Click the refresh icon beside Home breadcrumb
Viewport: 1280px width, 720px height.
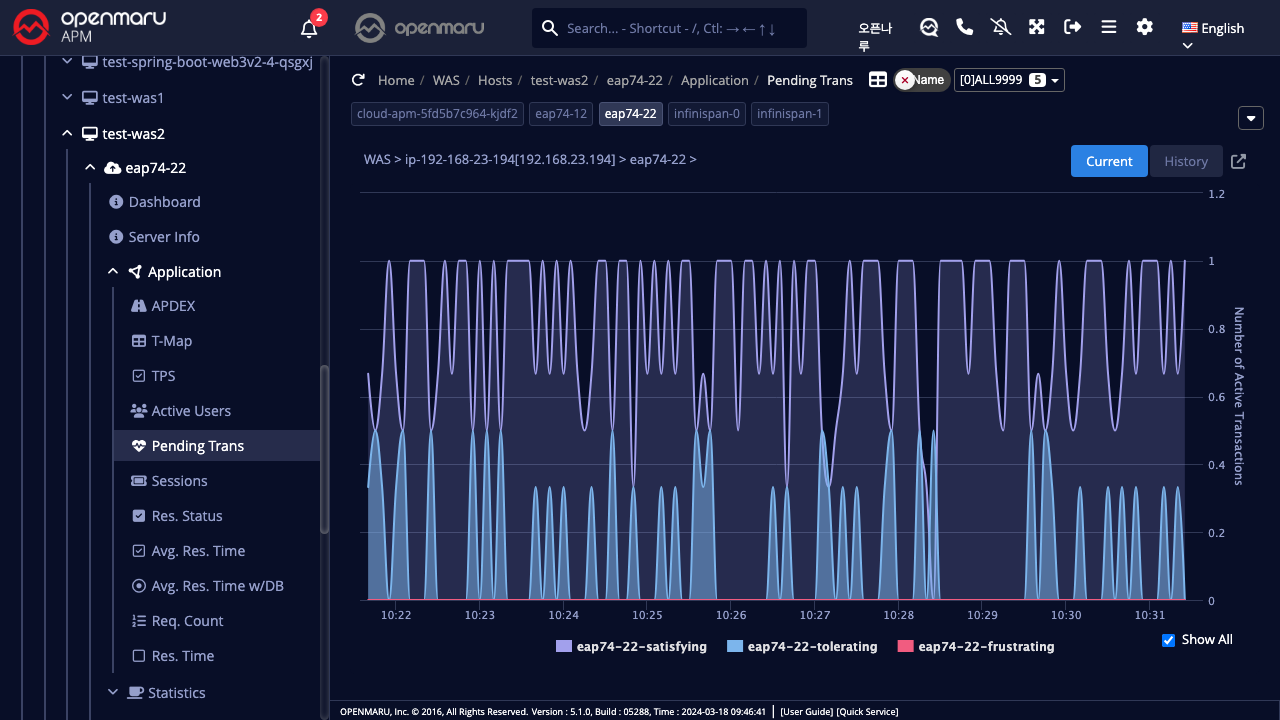(x=358, y=80)
